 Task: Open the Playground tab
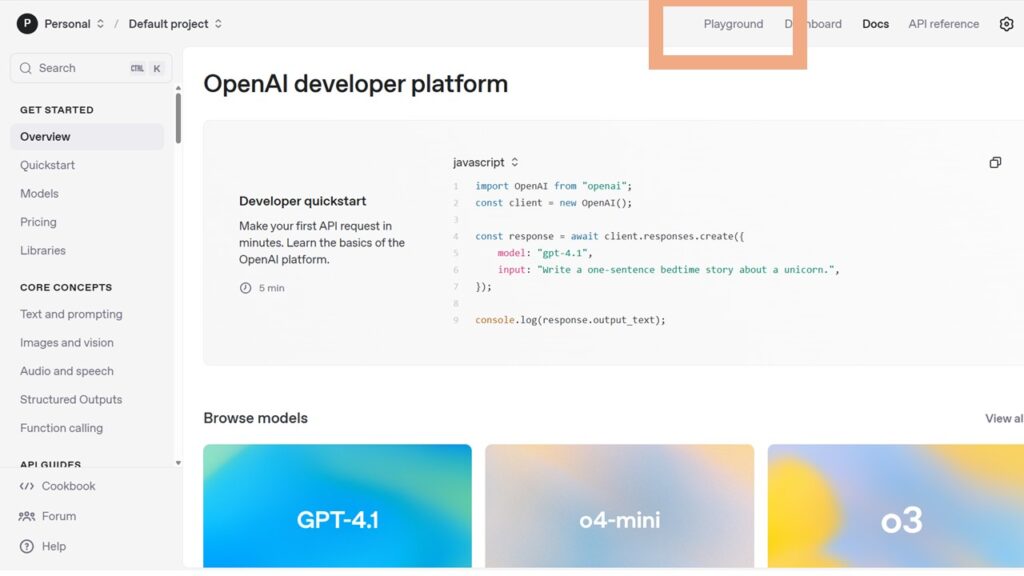click(733, 24)
